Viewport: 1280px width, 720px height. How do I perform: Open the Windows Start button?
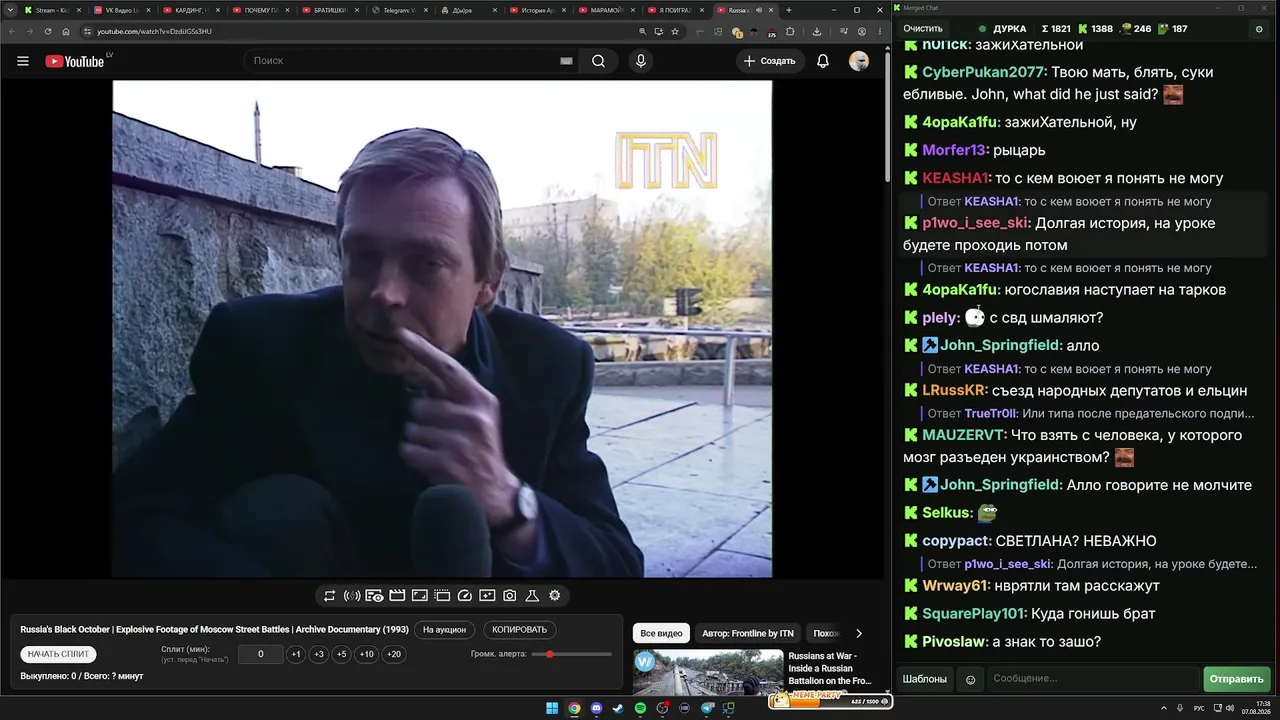552,708
